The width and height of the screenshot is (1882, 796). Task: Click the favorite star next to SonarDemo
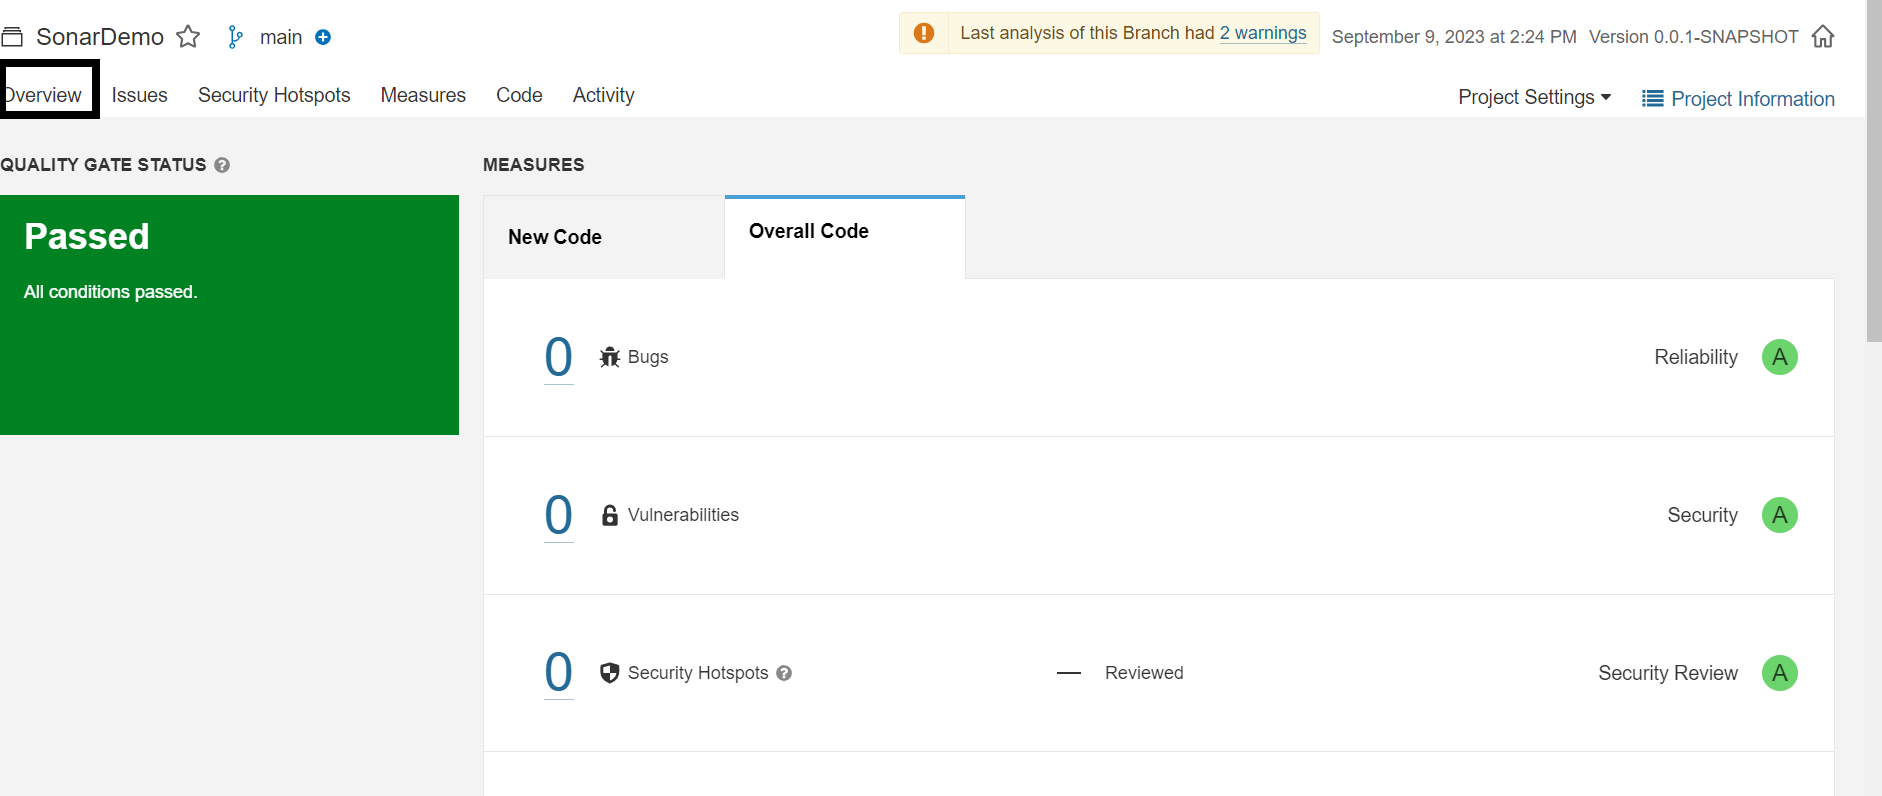(x=188, y=37)
